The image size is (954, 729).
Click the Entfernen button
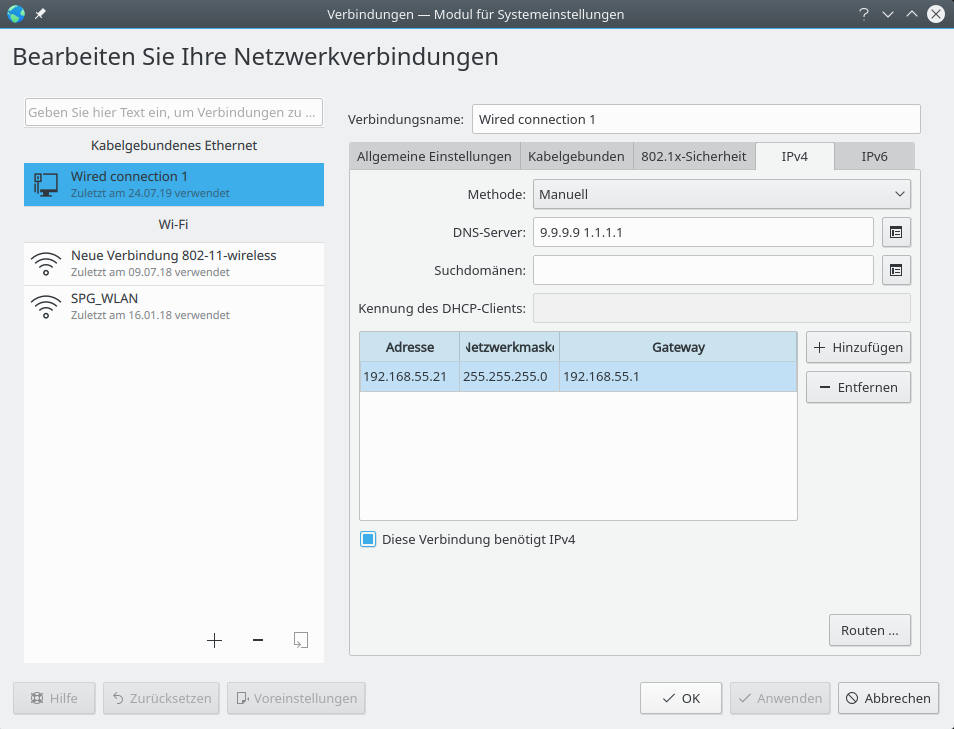coord(858,387)
